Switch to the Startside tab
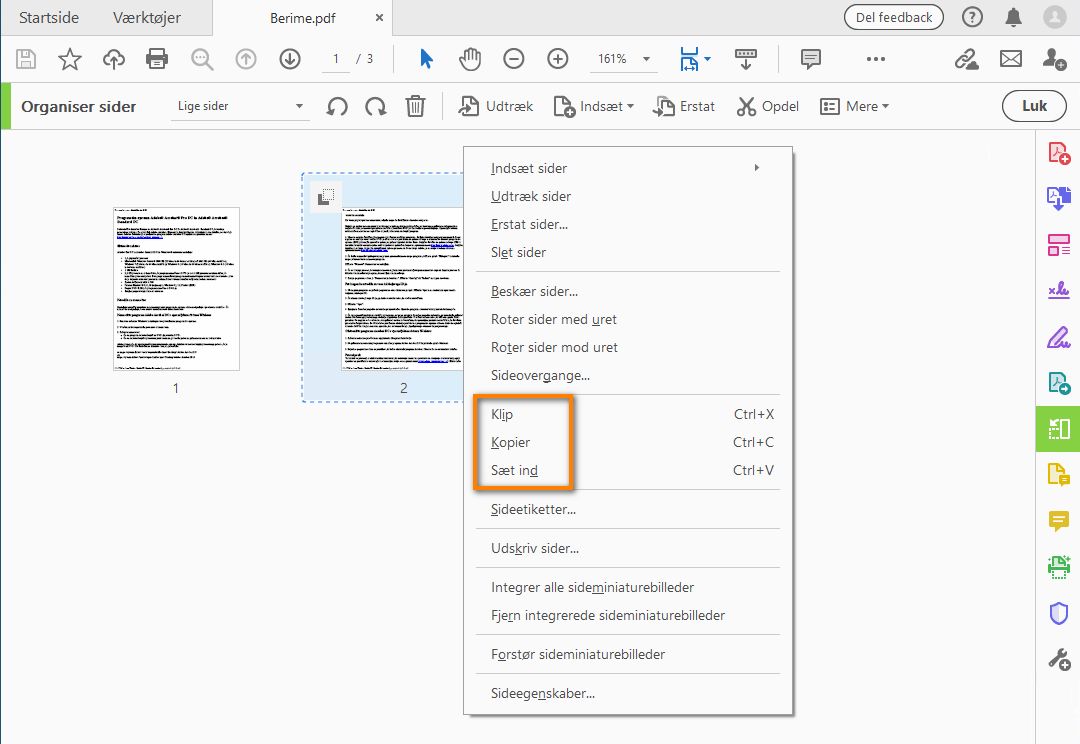This screenshot has height=744, width=1080. (x=49, y=18)
